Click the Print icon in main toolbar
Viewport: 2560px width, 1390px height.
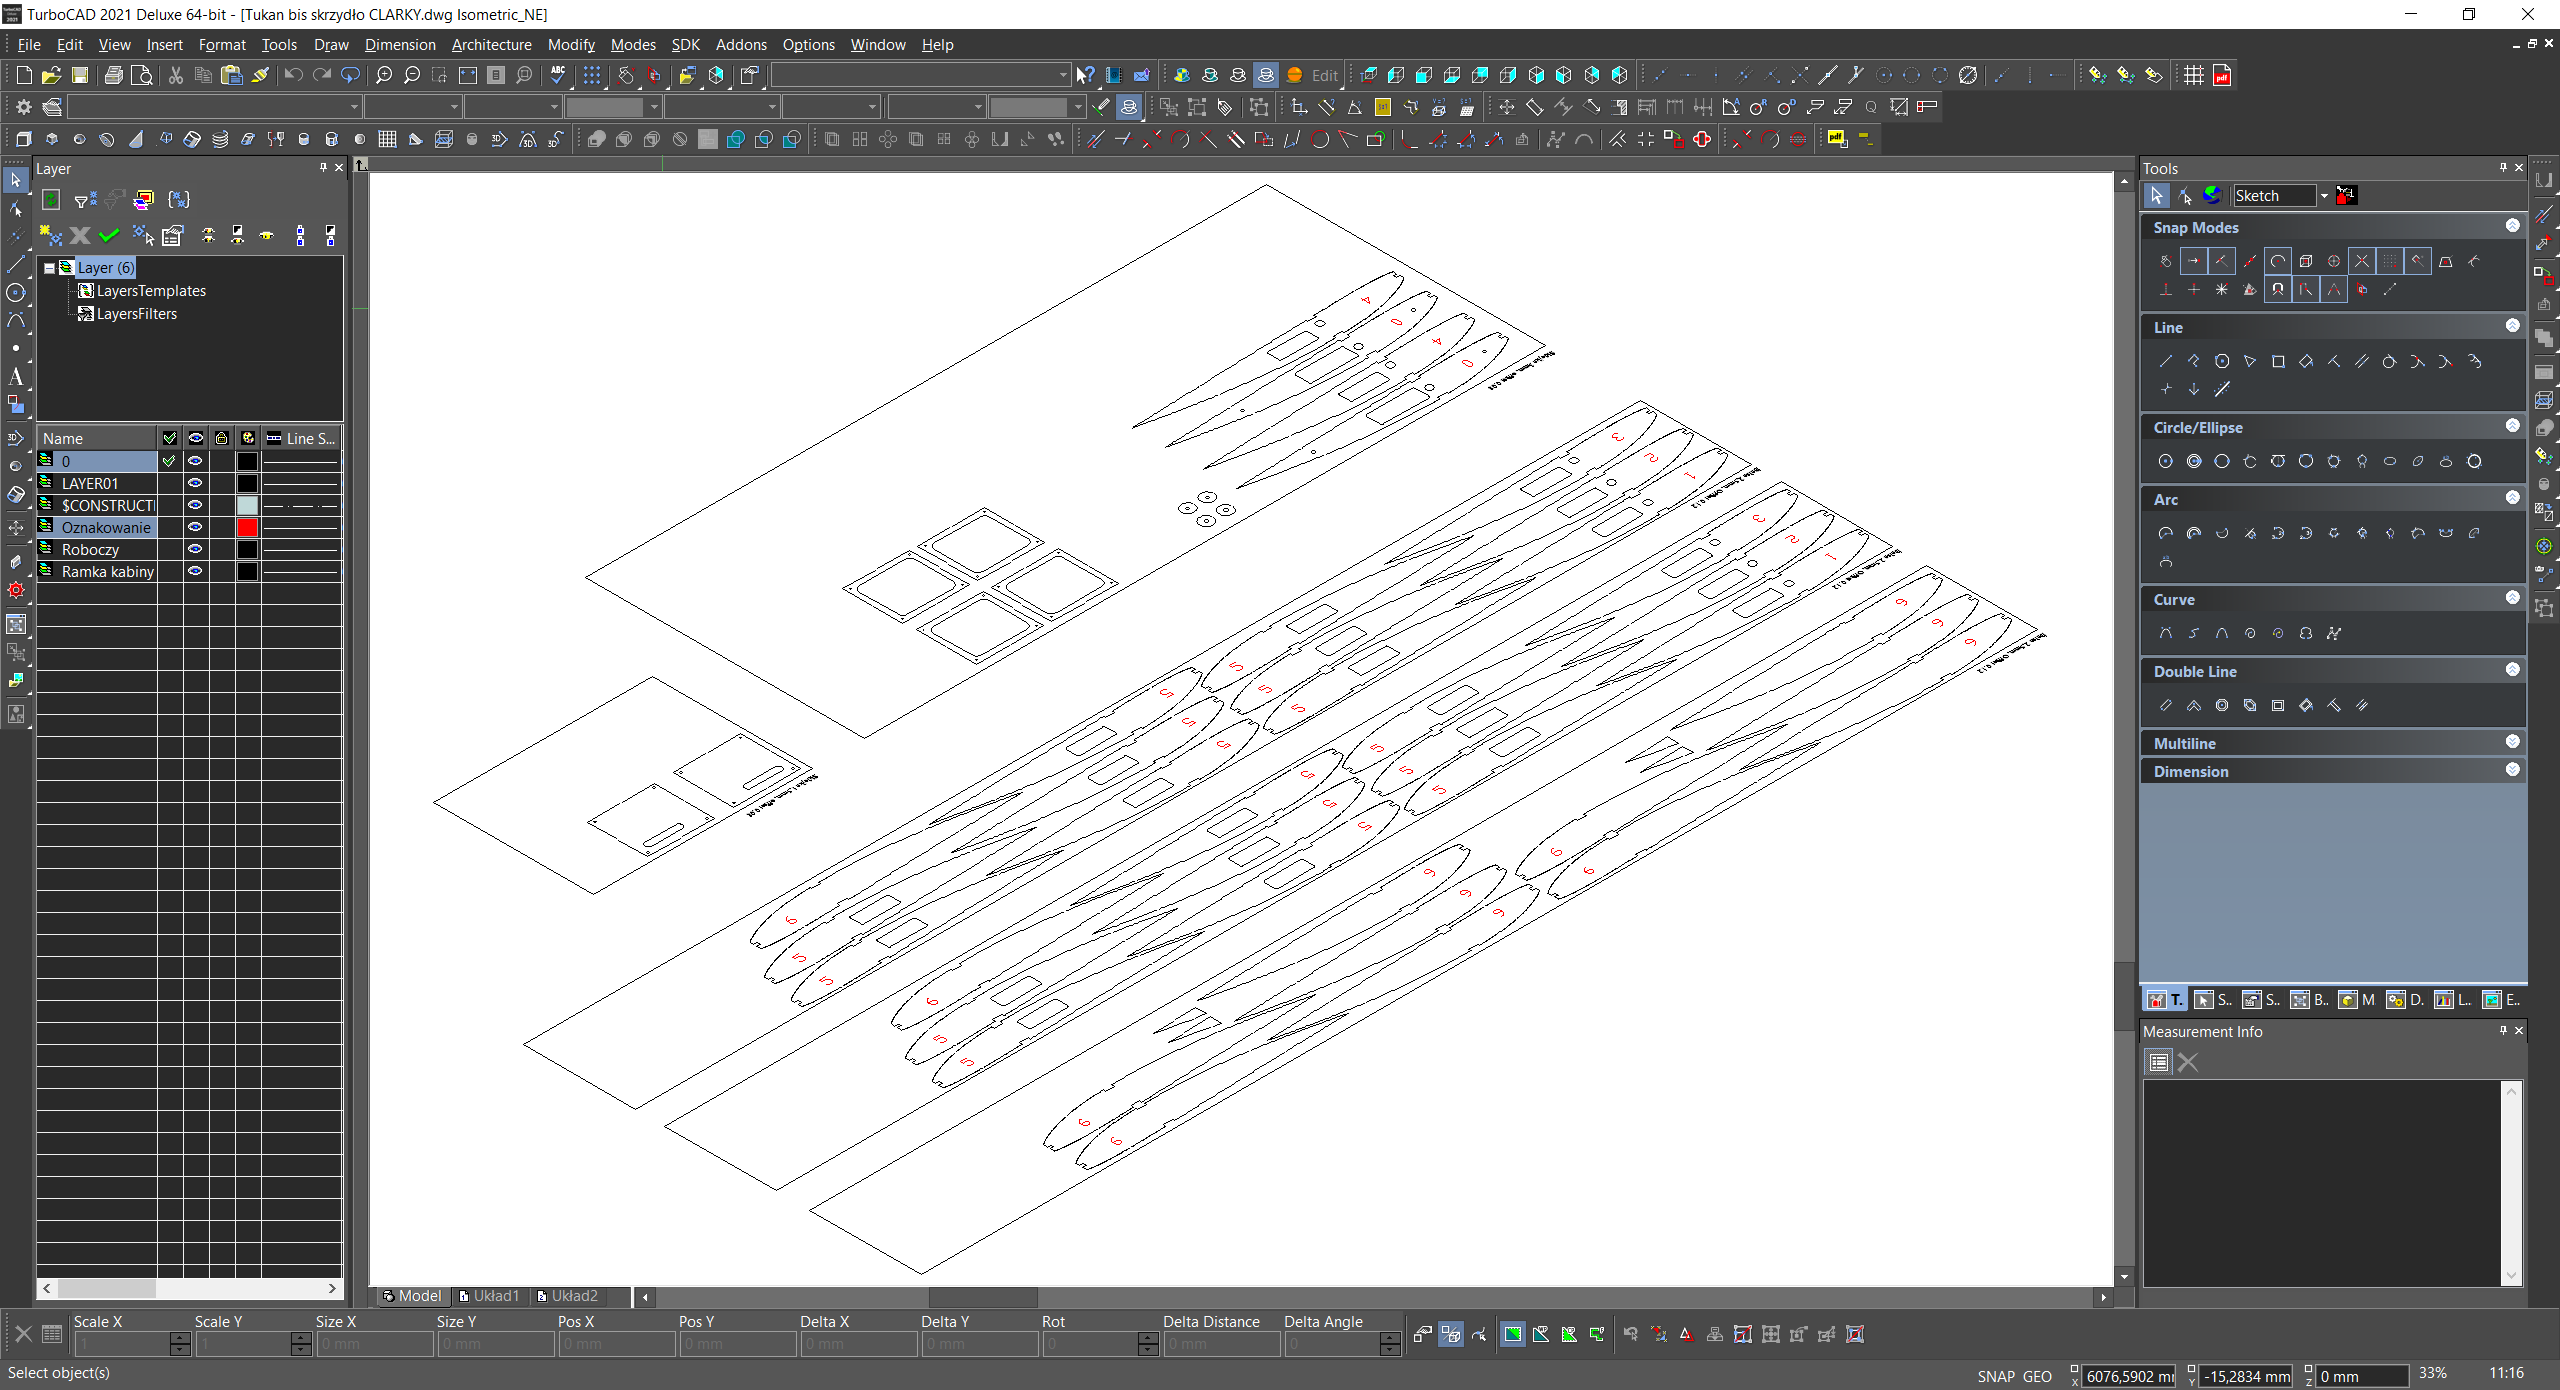click(x=114, y=75)
